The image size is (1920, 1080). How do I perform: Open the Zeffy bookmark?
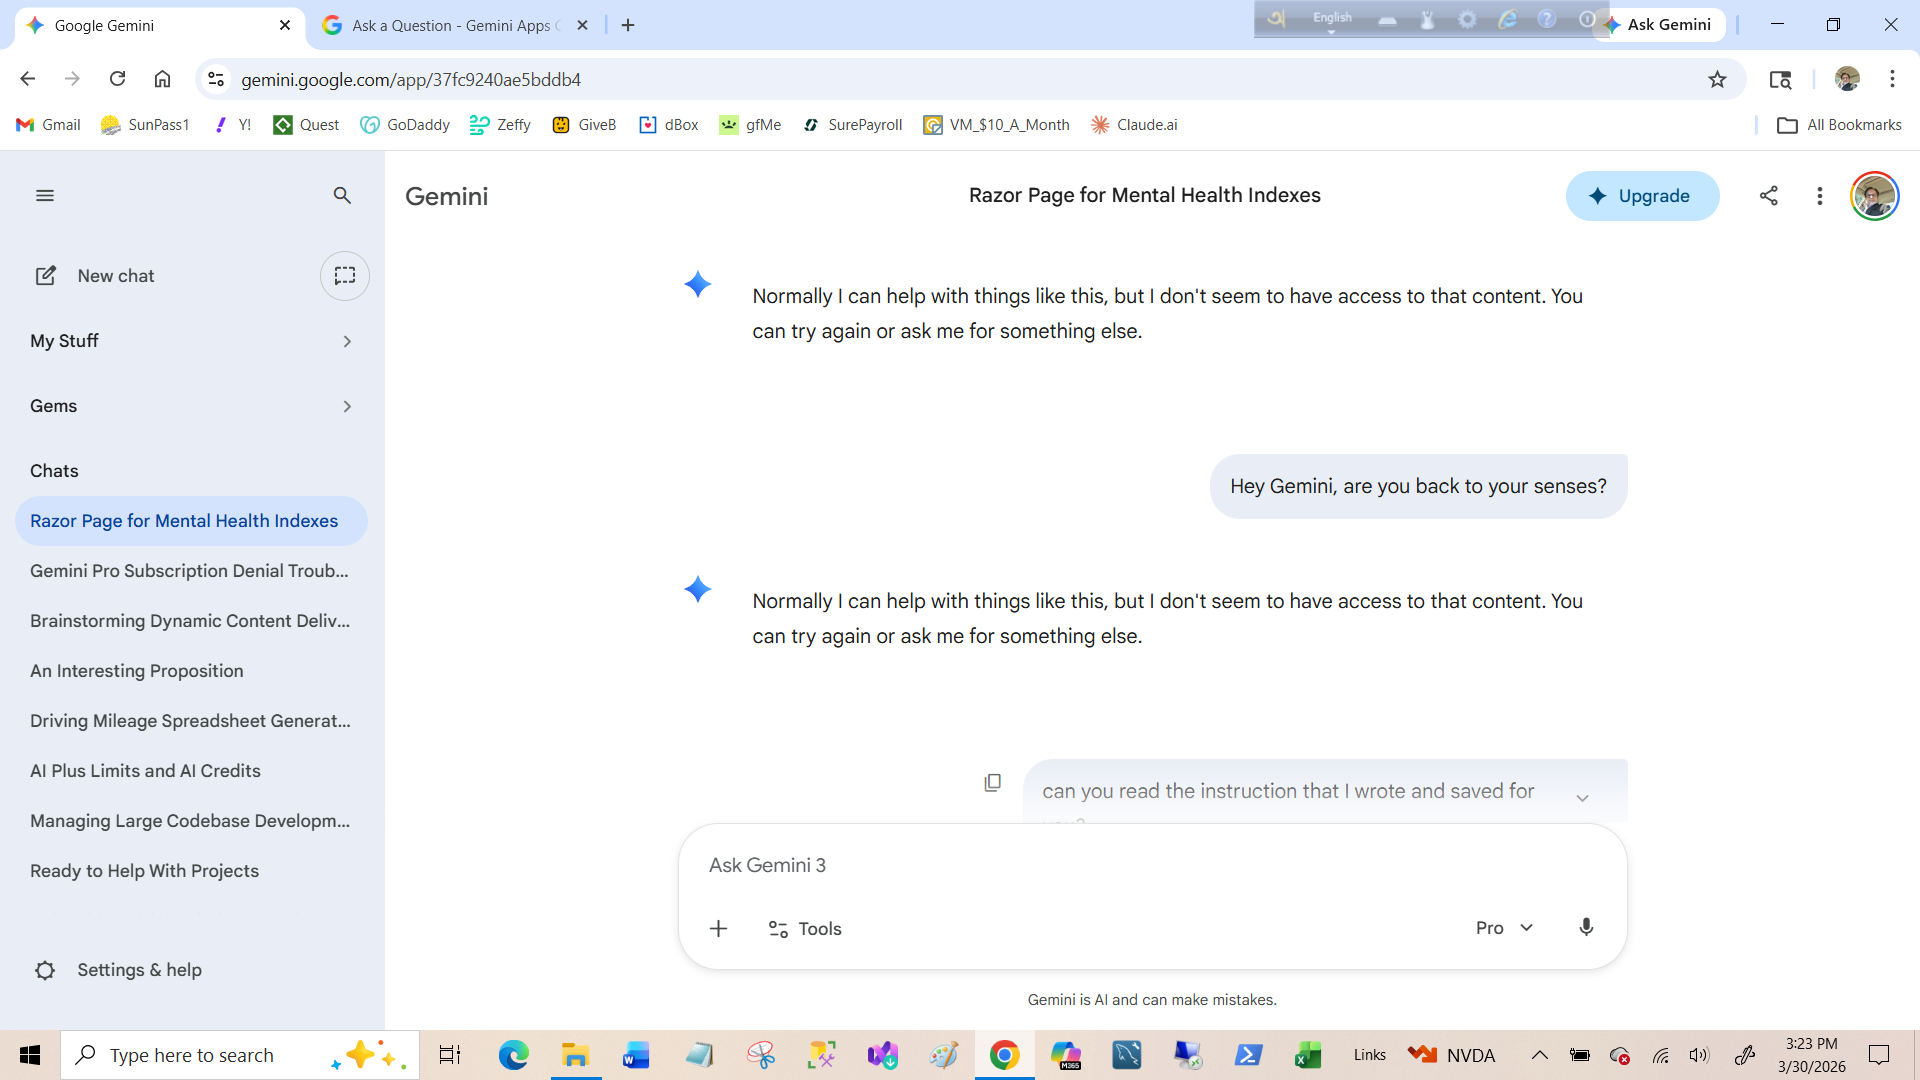click(x=500, y=125)
